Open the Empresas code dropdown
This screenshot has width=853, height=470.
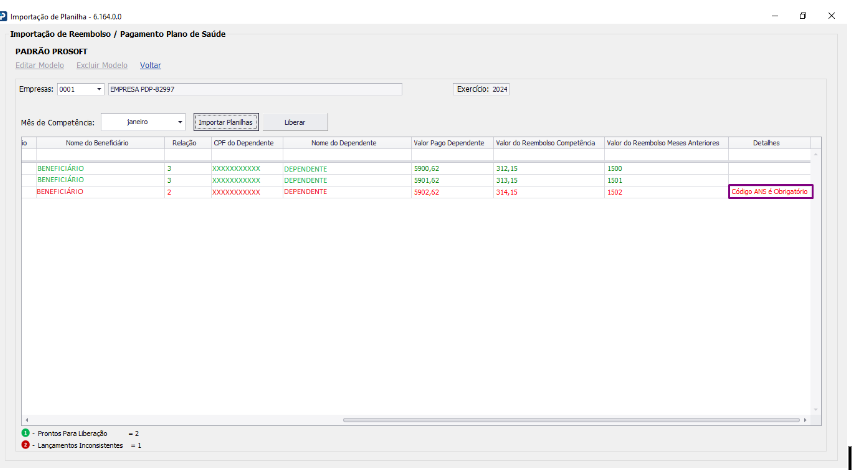click(99, 89)
